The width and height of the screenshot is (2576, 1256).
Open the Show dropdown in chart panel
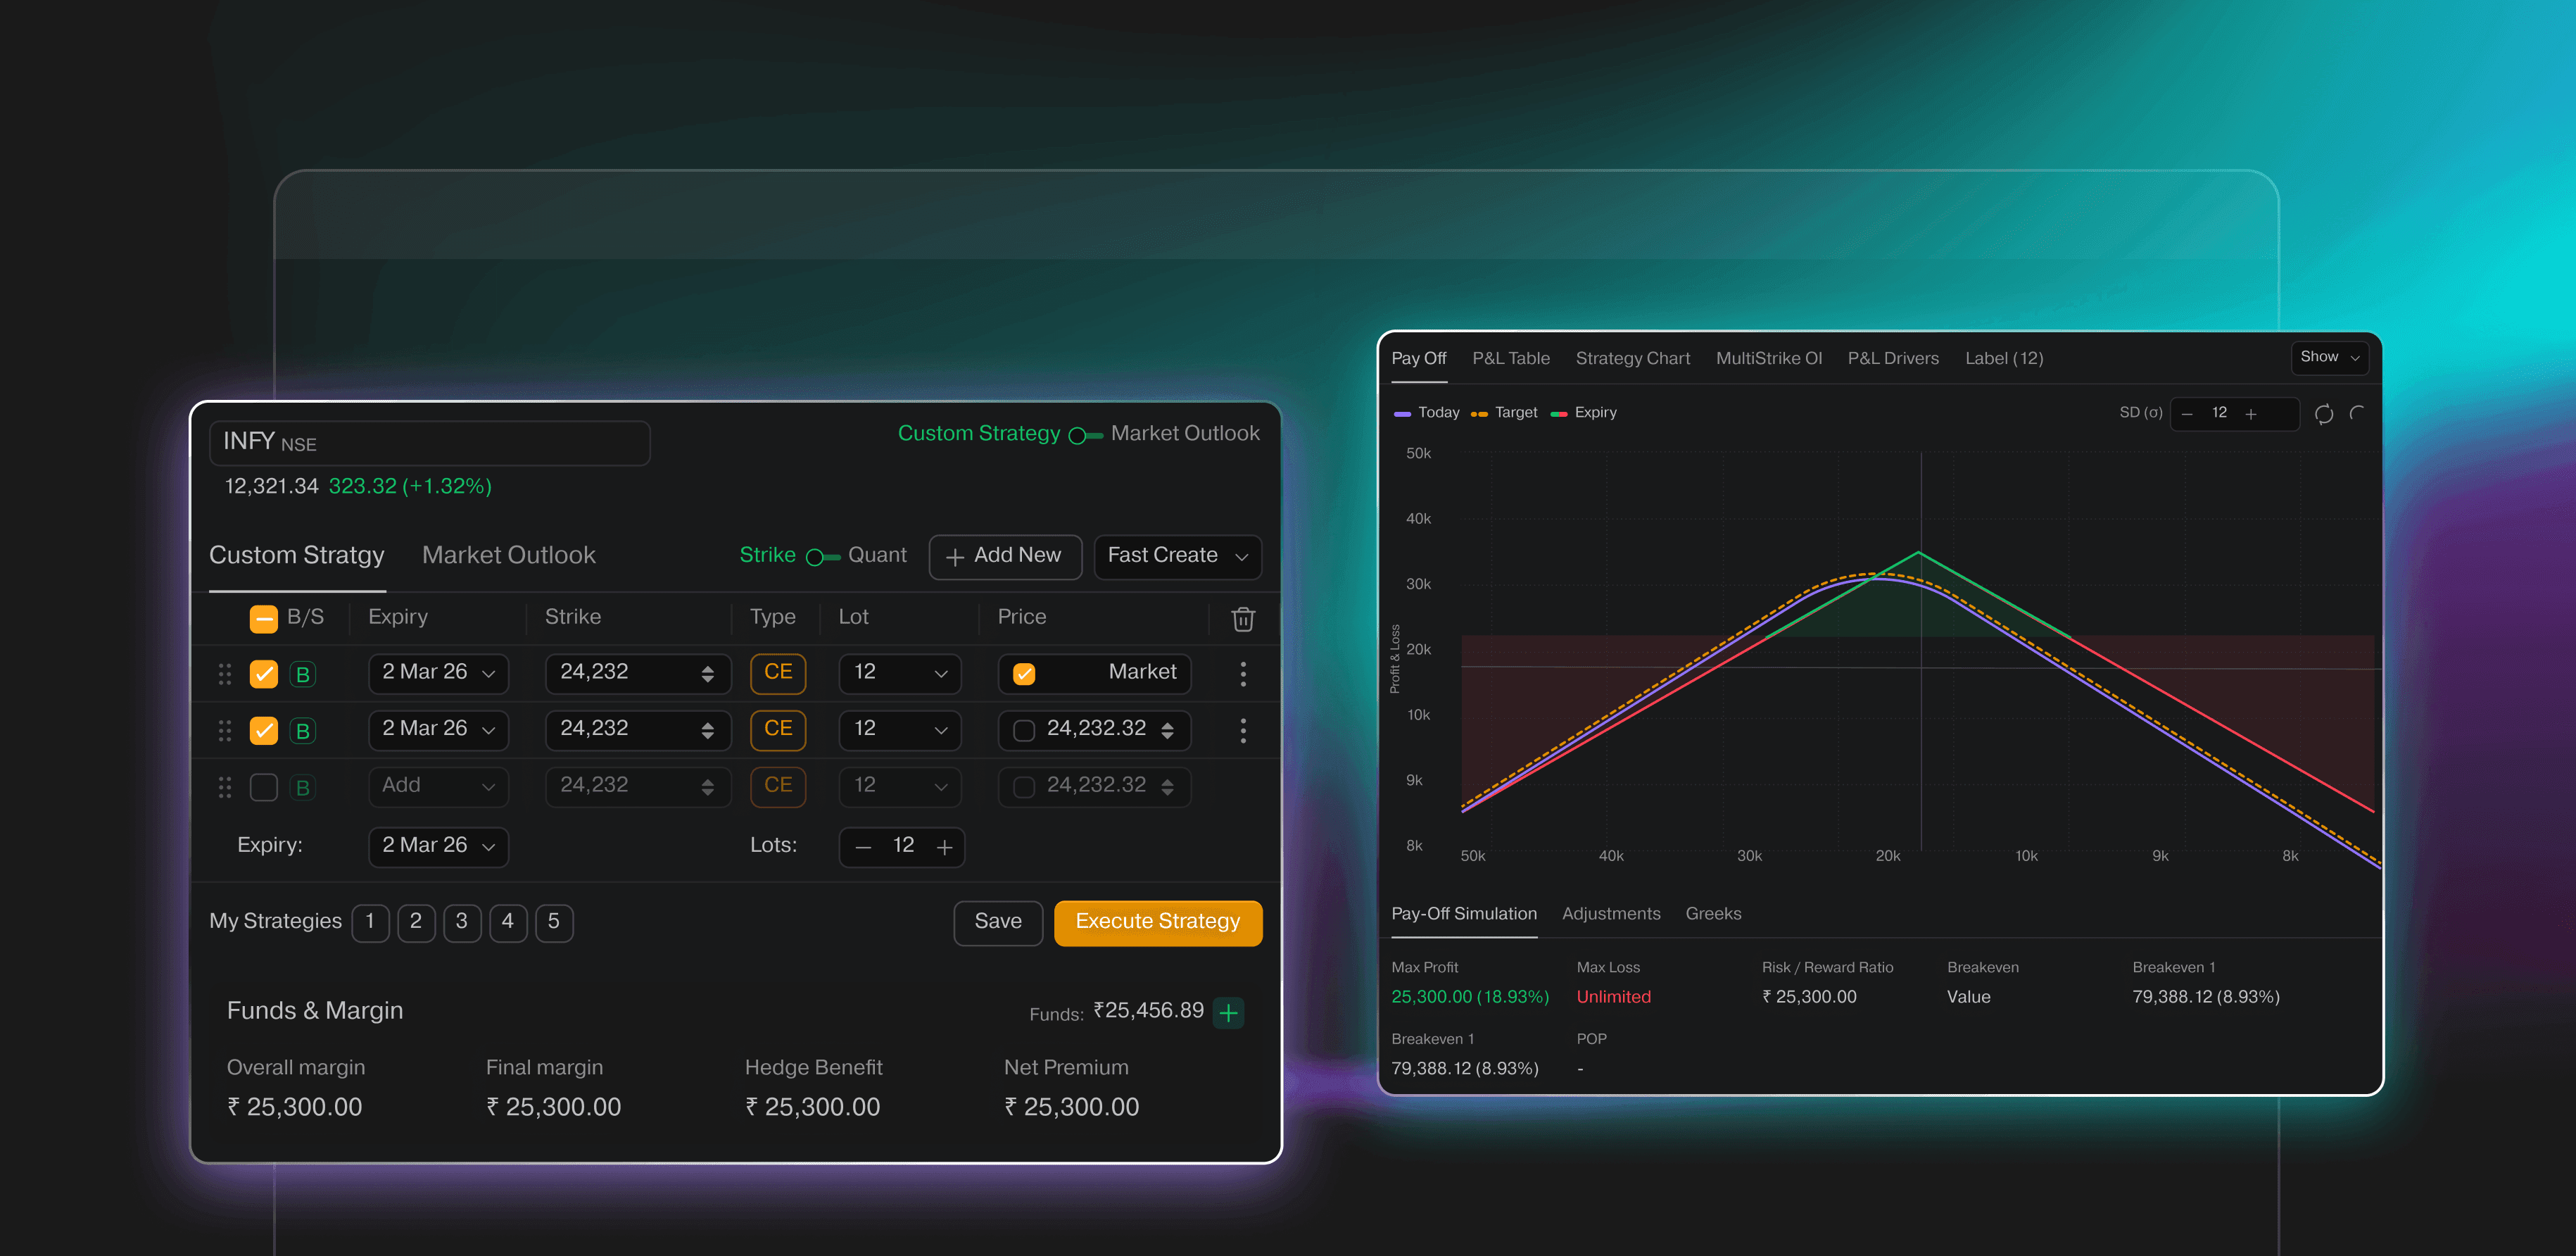point(2329,358)
